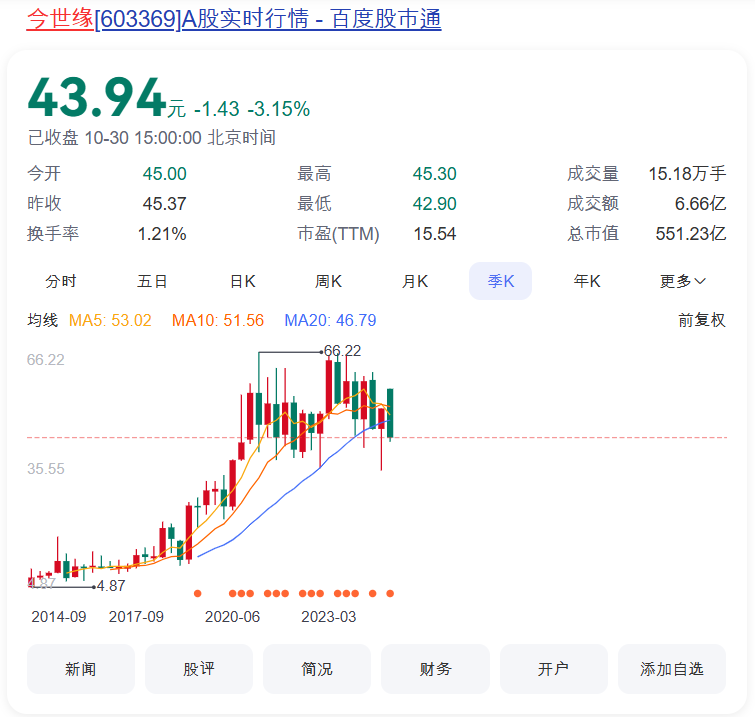
Task: Click the MA20: 46.79 indicator label
Action: (330, 320)
